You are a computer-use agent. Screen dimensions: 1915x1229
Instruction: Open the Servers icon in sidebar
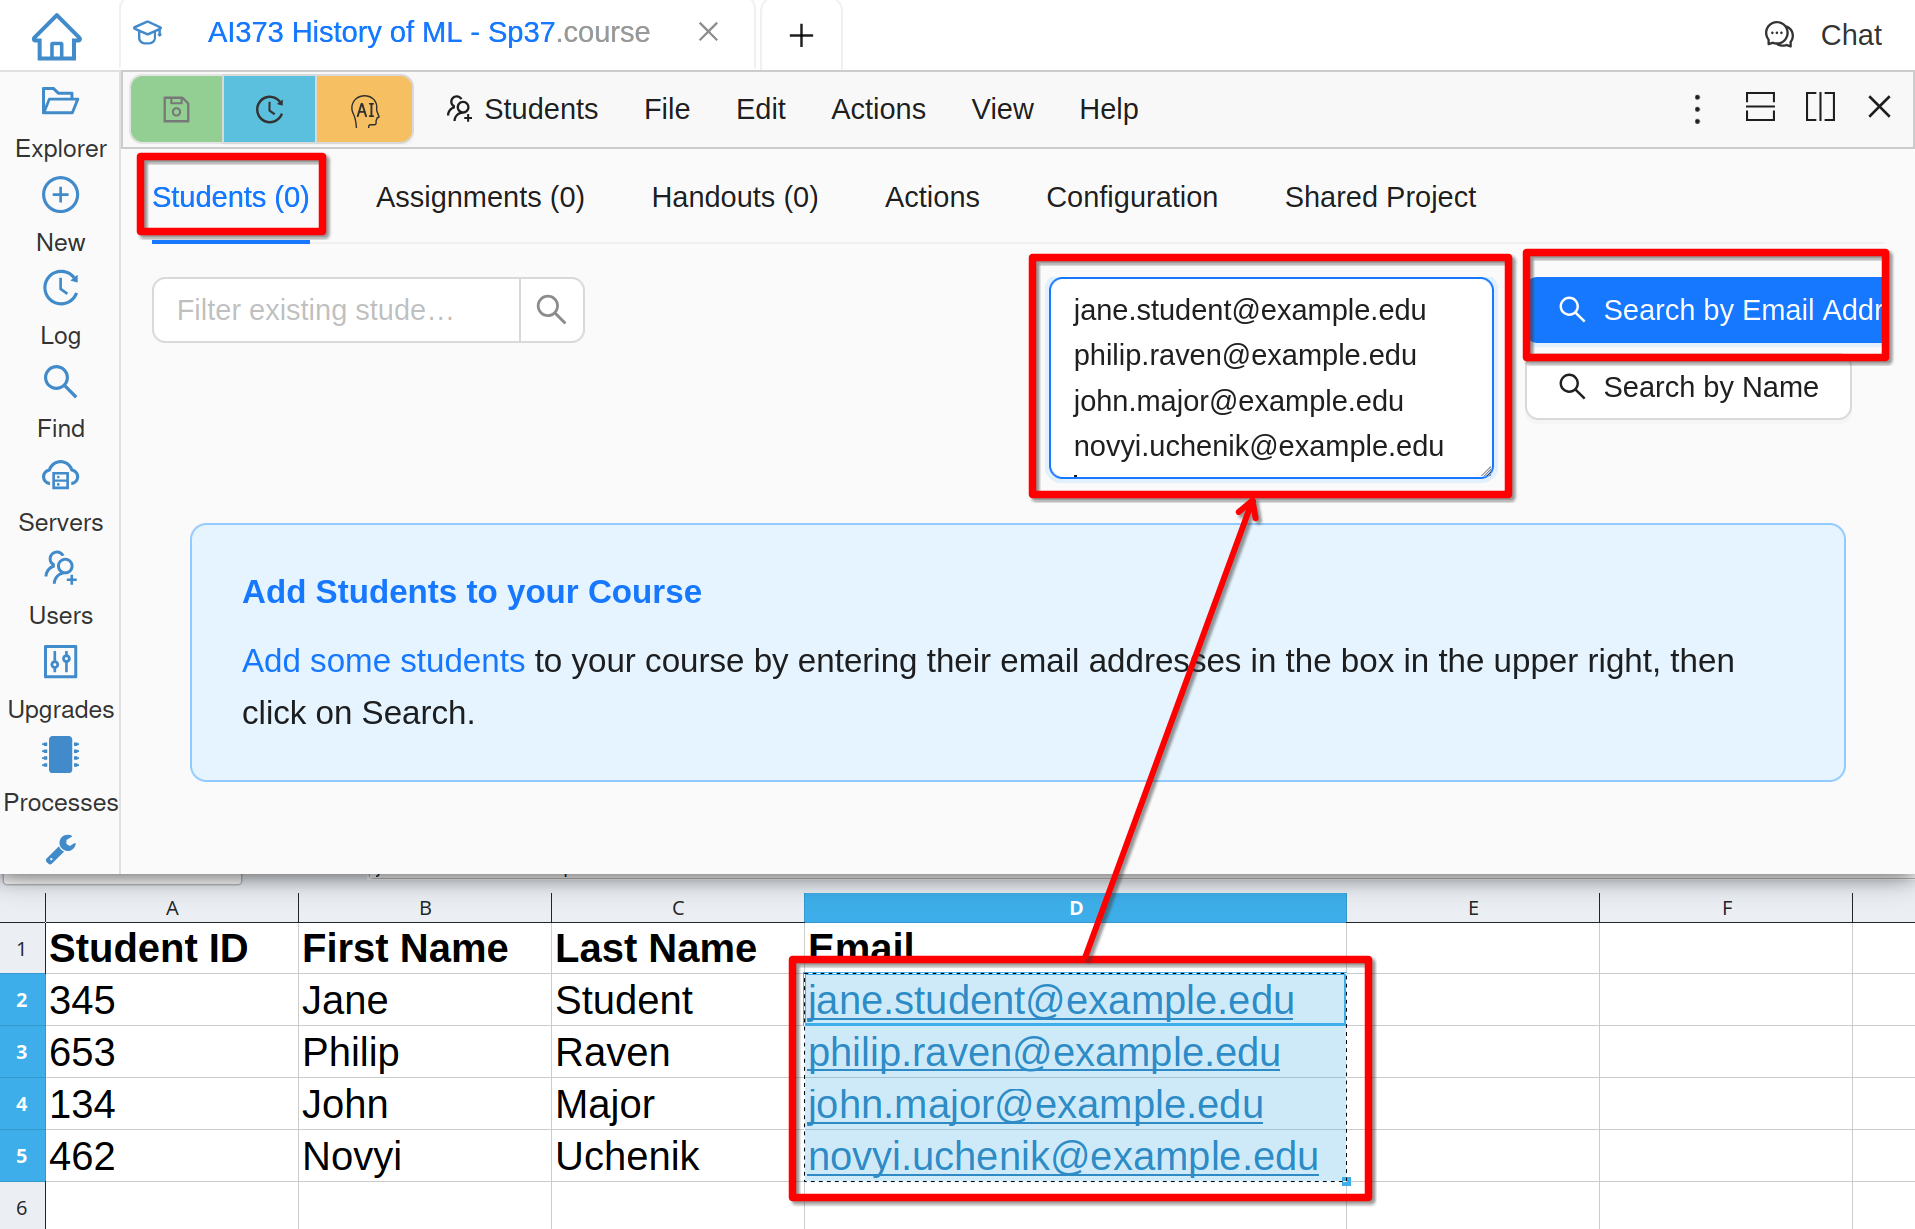coord(60,477)
